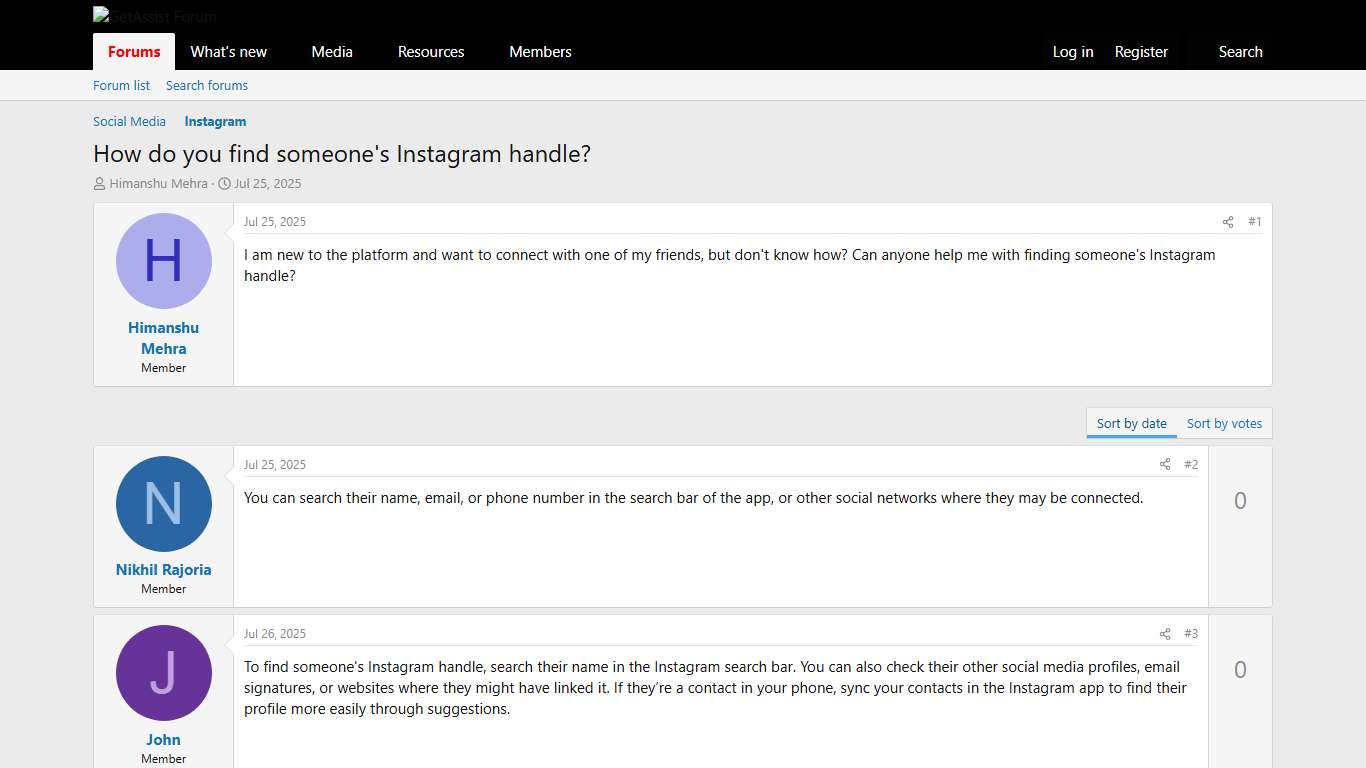The image size is (1366, 768).
Task: Open Nikhil Rajoria's avatar
Action: click(x=163, y=504)
